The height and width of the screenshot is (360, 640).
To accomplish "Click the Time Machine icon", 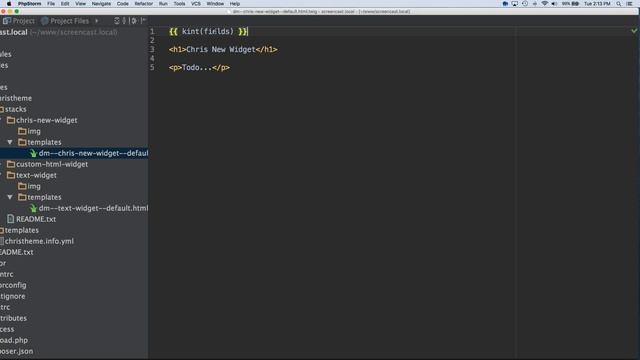I will pos(525,4).
